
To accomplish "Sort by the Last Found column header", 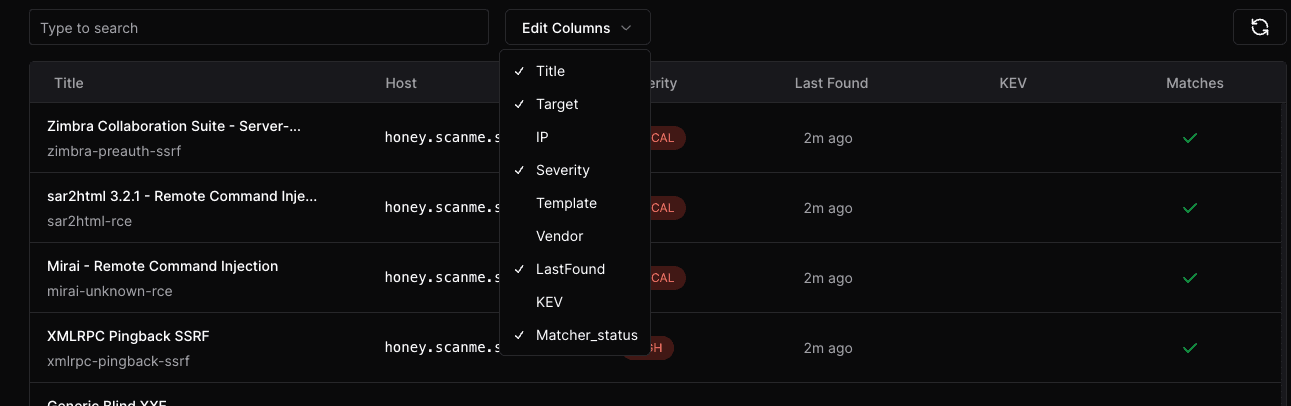I will 831,83.
